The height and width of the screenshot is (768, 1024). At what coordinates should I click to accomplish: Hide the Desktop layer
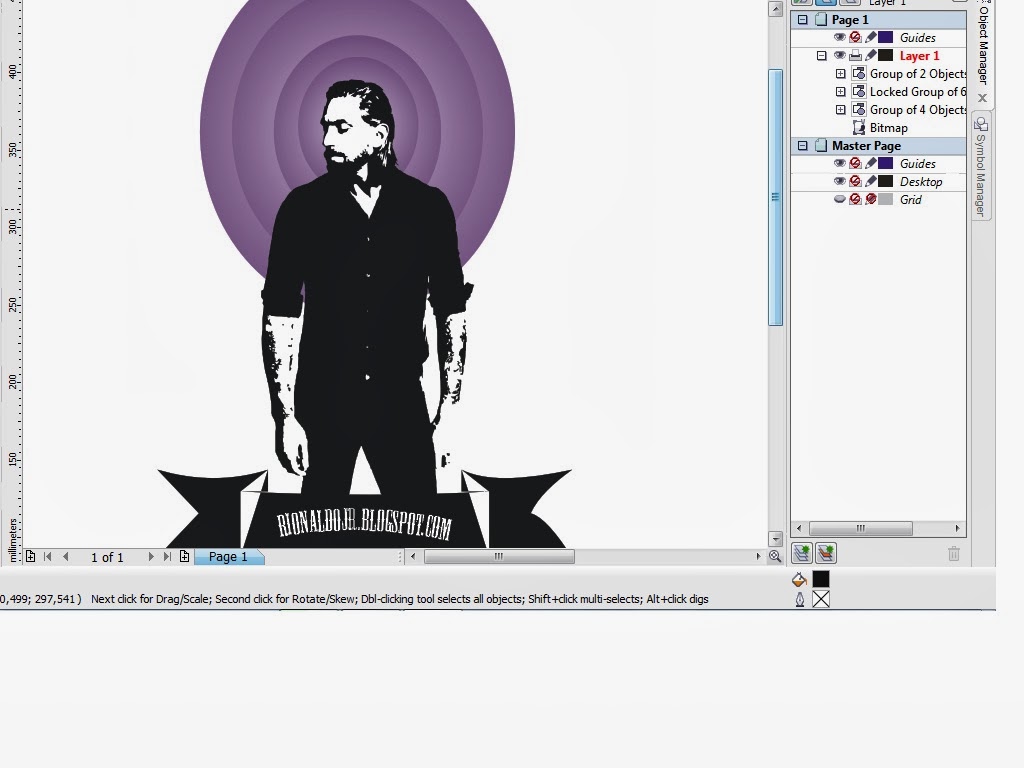[840, 181]
